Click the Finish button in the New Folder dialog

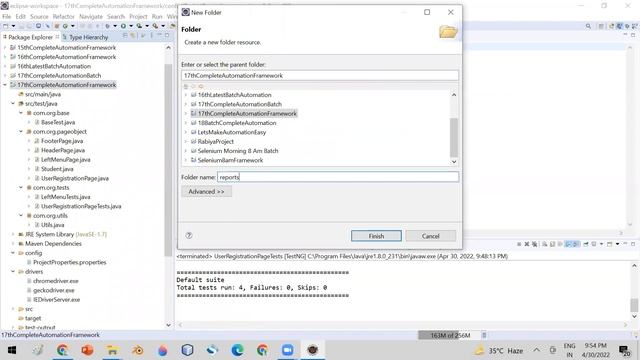click(376, 236)
